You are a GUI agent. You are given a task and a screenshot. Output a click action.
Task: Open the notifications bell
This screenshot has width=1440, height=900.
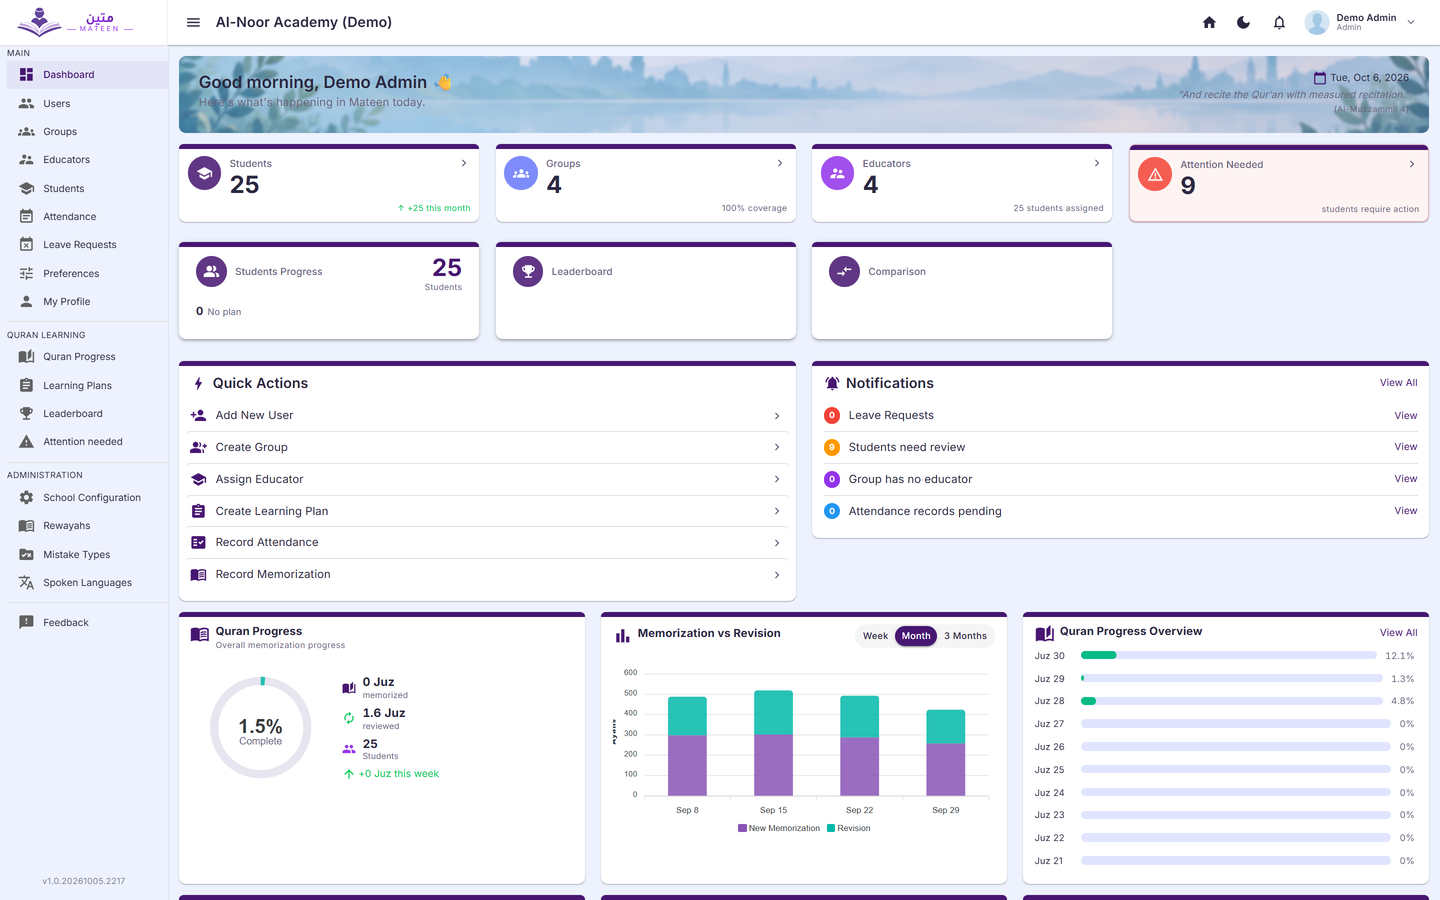tap(1279, 22)
